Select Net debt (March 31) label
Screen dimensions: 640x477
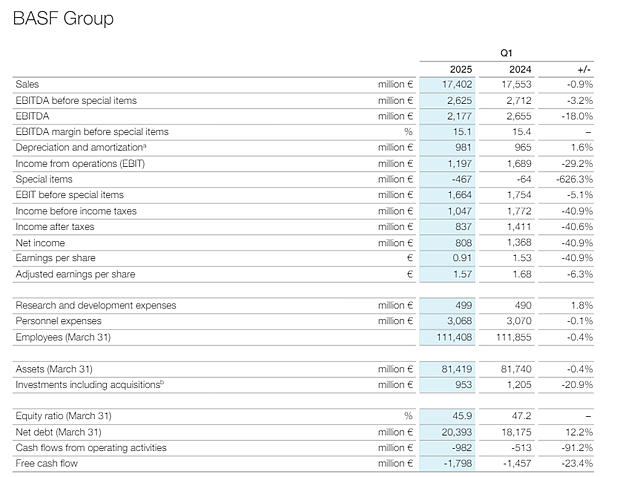(58, 432)
